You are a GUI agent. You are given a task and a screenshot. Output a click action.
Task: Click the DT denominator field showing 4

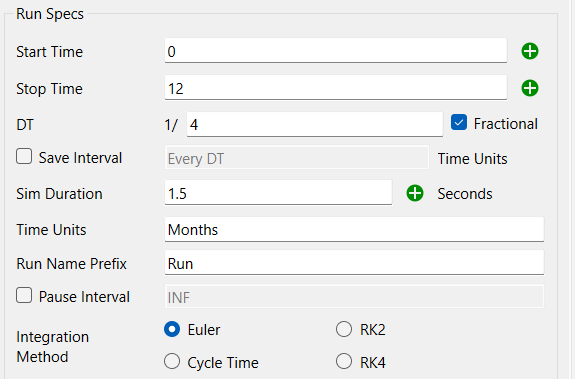(x=315, y=125)
